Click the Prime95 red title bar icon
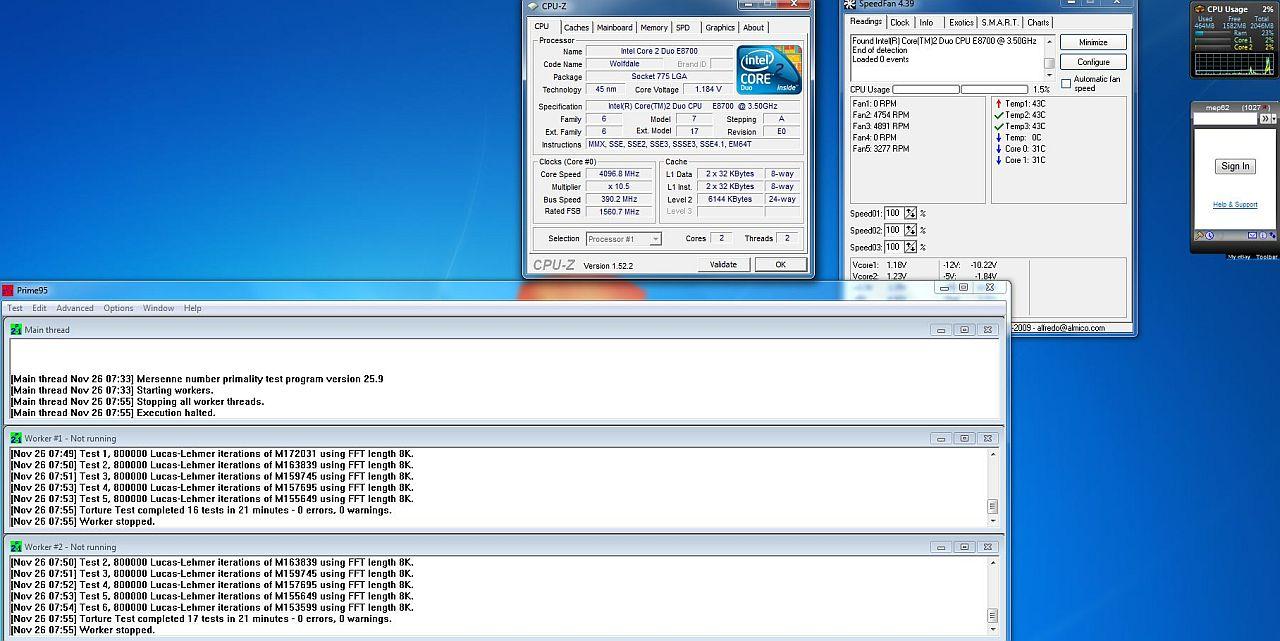Screen dimensions: 1280x641 8,290
